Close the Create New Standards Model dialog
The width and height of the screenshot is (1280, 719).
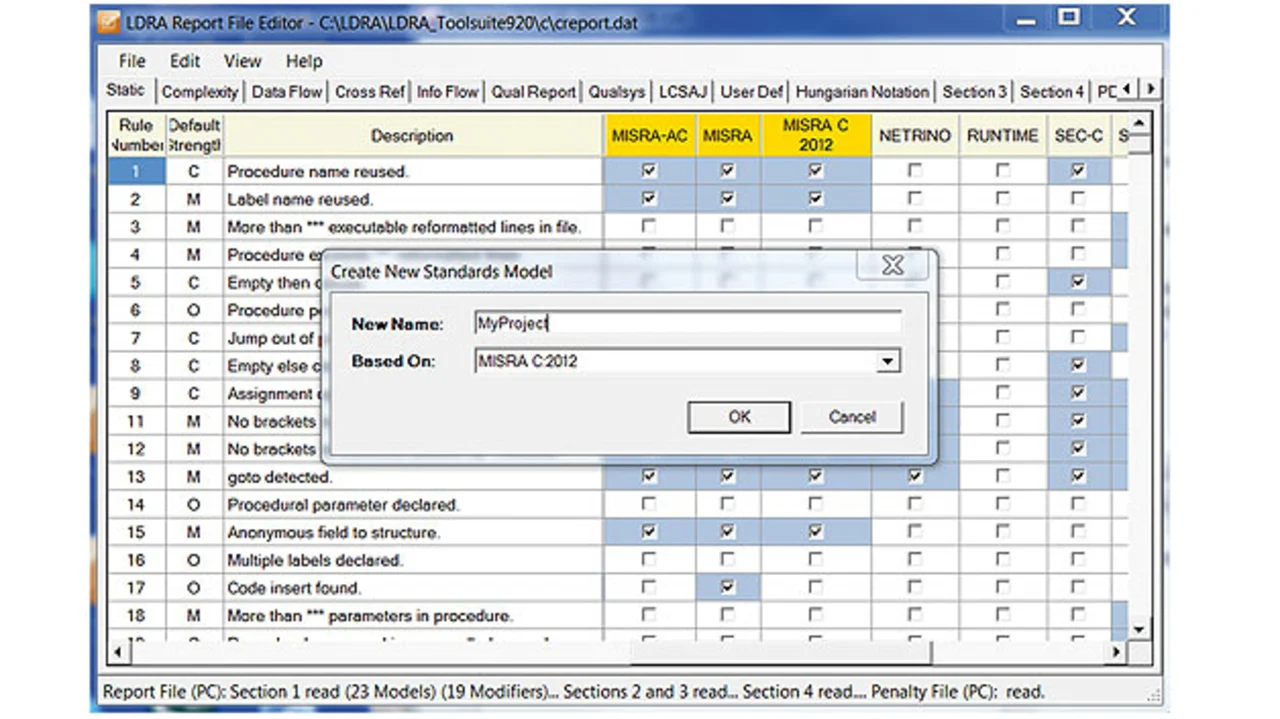pos(893,266)
